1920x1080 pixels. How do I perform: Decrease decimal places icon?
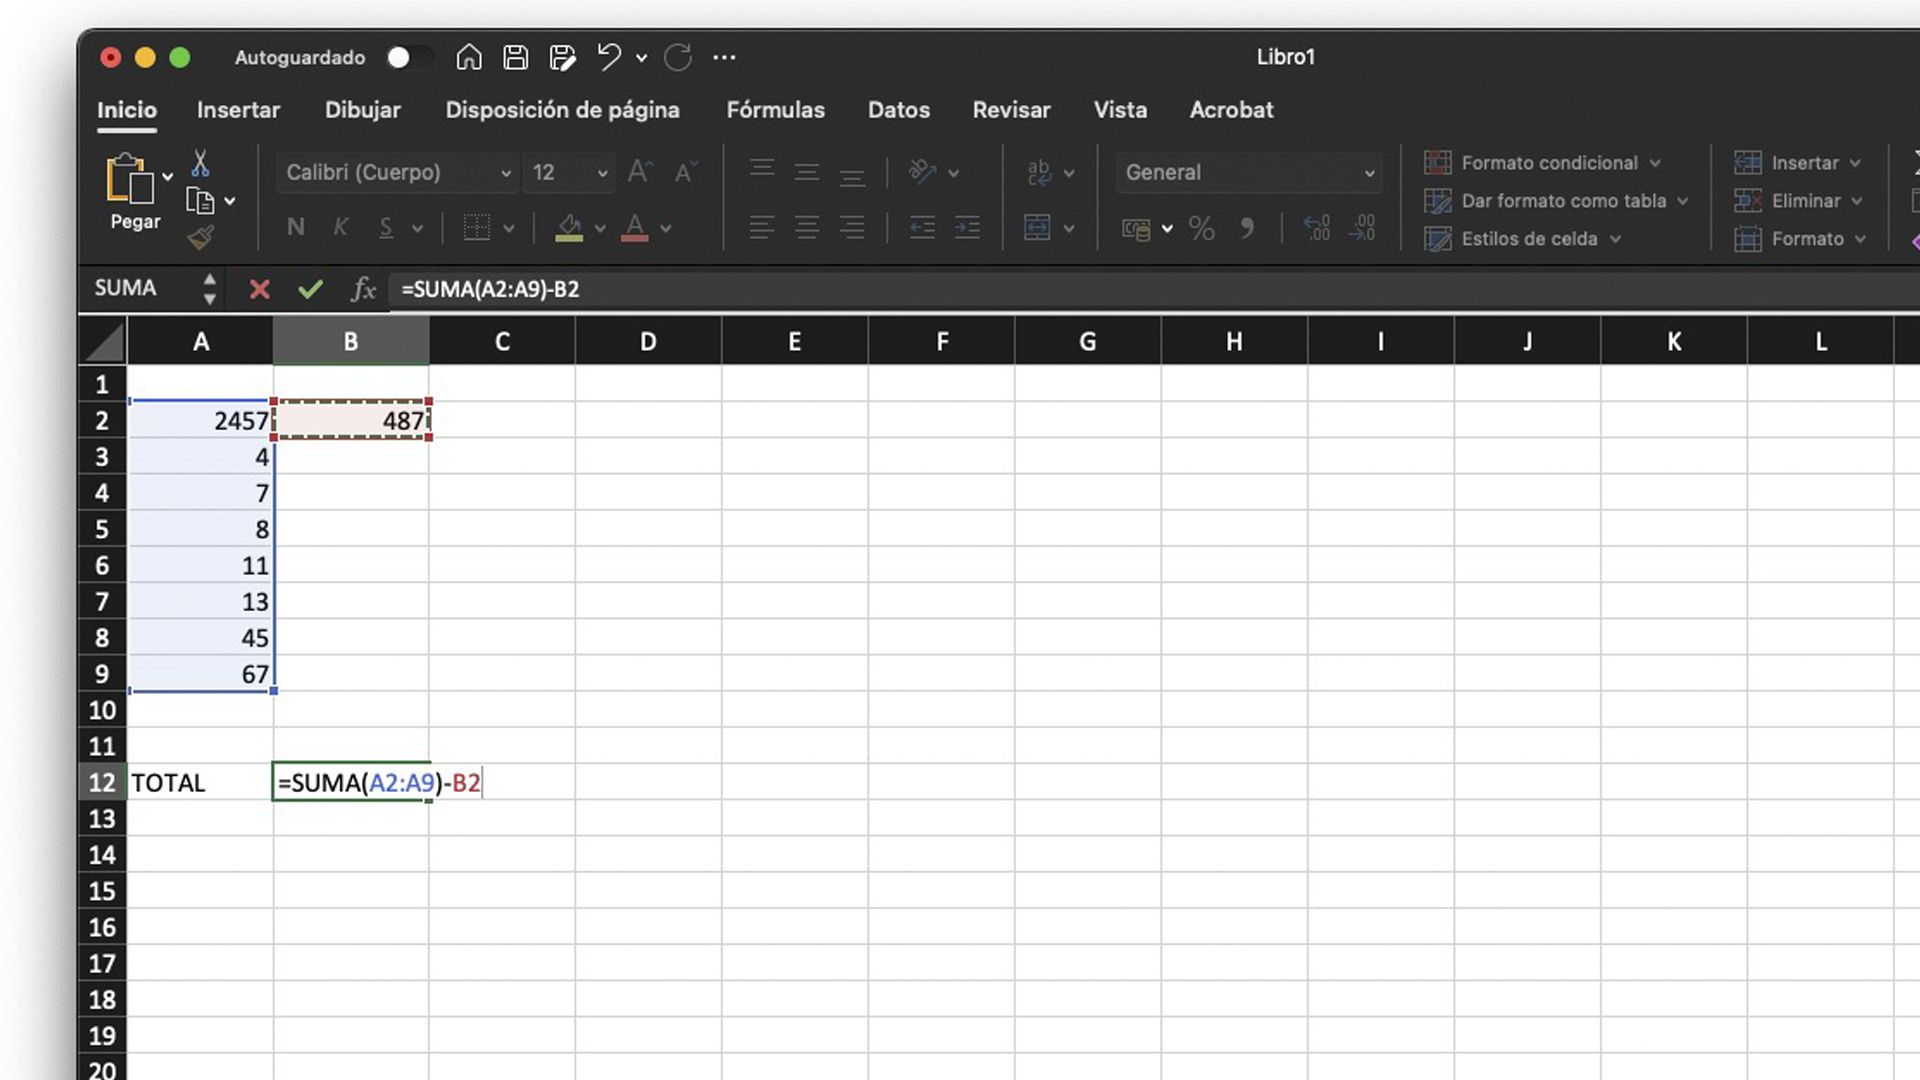[x=1363, y=229]
